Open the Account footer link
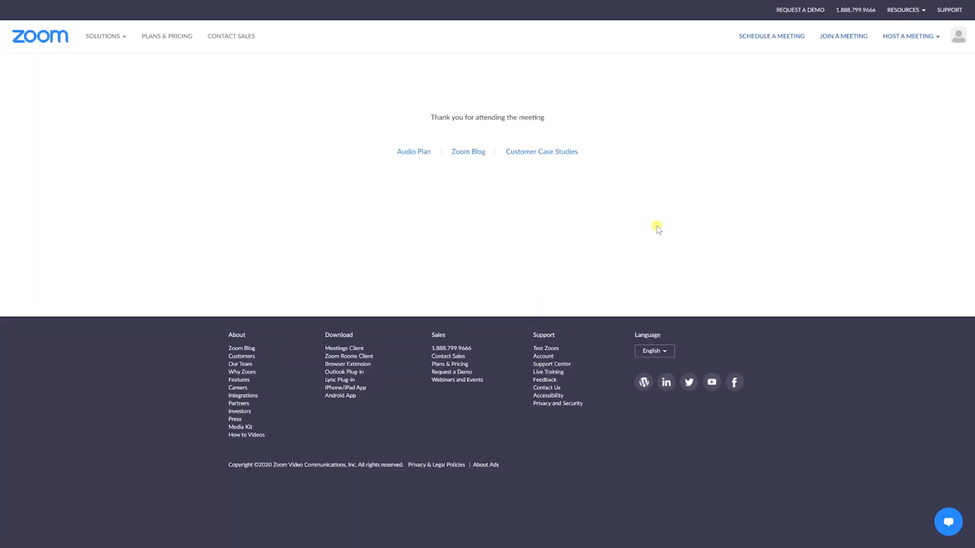The image size is (975, 548). click(x=543, y=356)
